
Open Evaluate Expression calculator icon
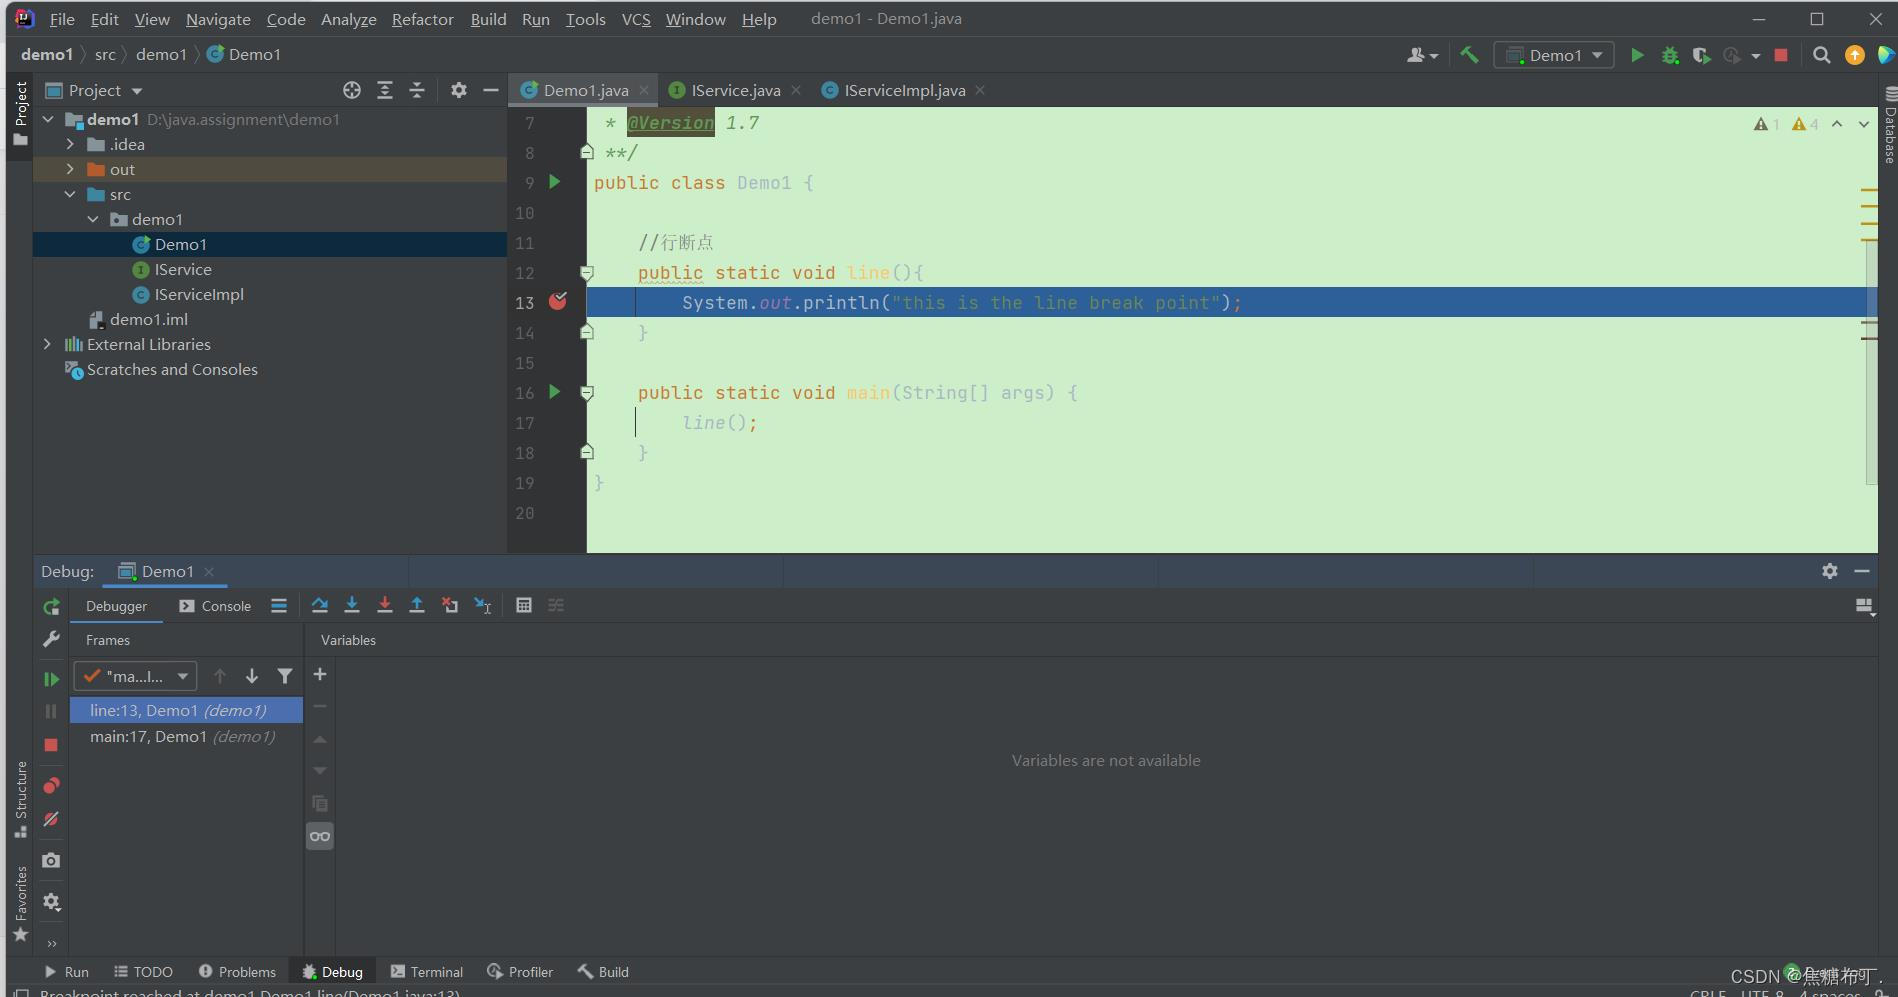(x=524, y=605)
